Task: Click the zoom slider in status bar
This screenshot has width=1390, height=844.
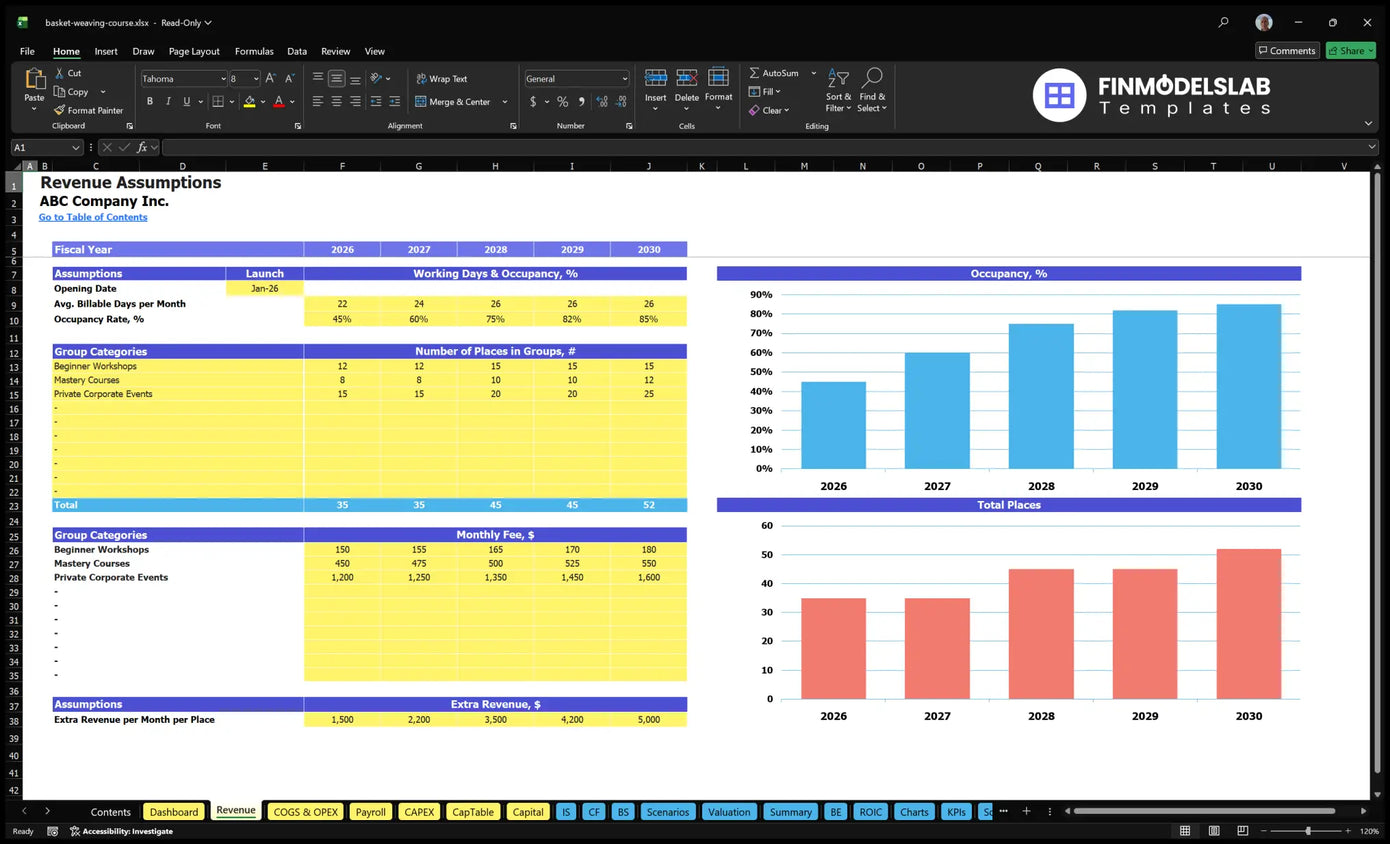Action: pos(1308,831)
